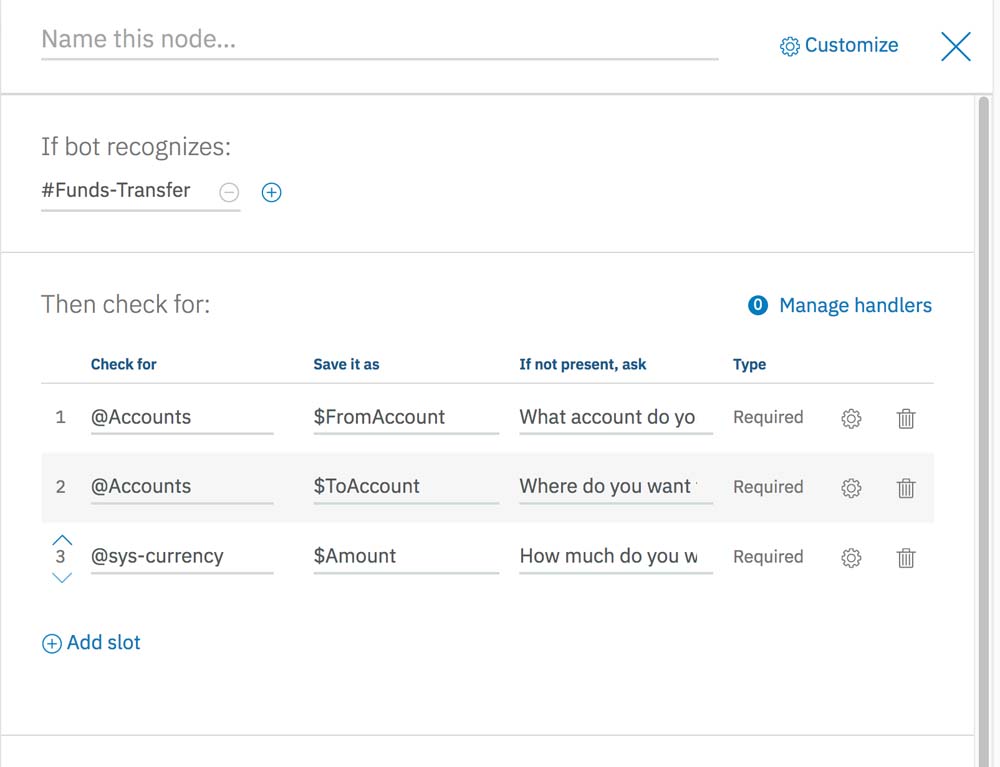Open settings gear for $FromAccount slot

click(x=851, y=419)
